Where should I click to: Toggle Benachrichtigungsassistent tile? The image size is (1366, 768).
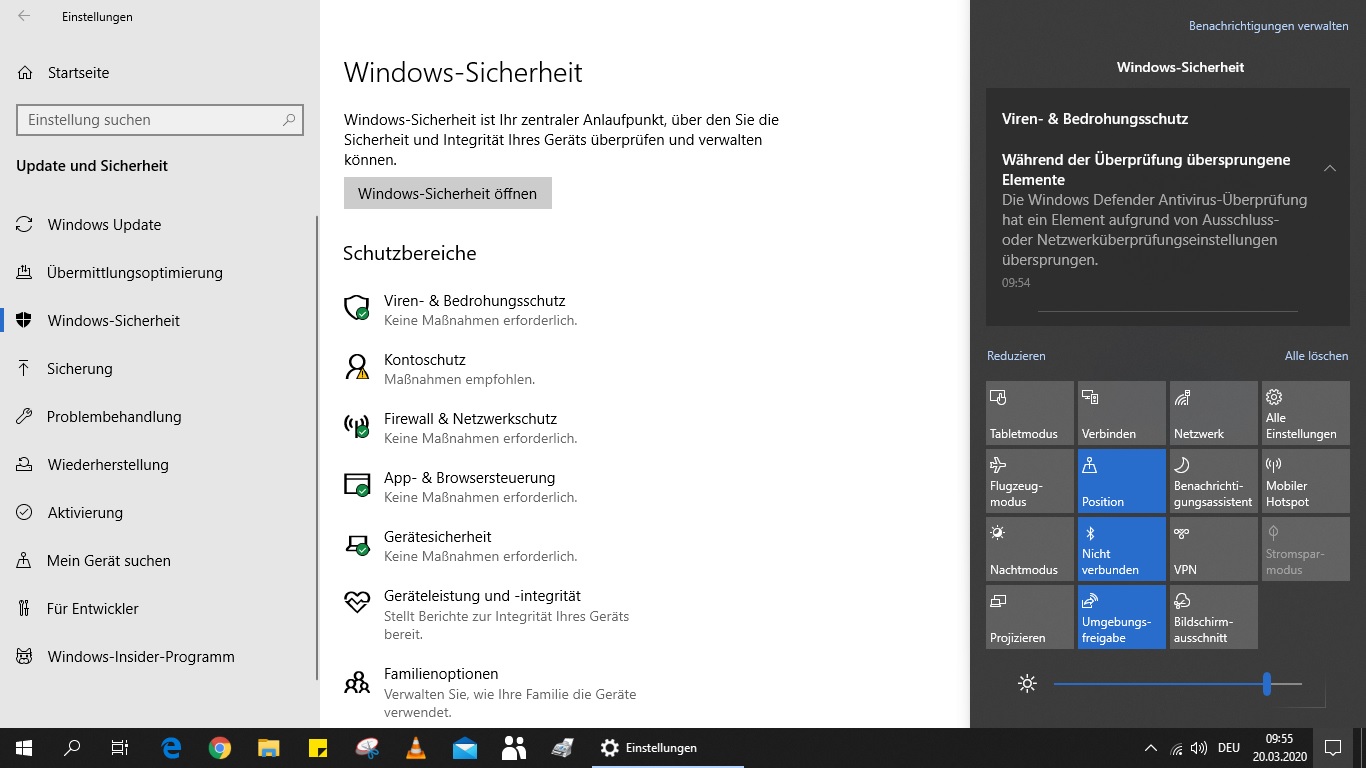pyautogui.click(x=1214, y=481)
